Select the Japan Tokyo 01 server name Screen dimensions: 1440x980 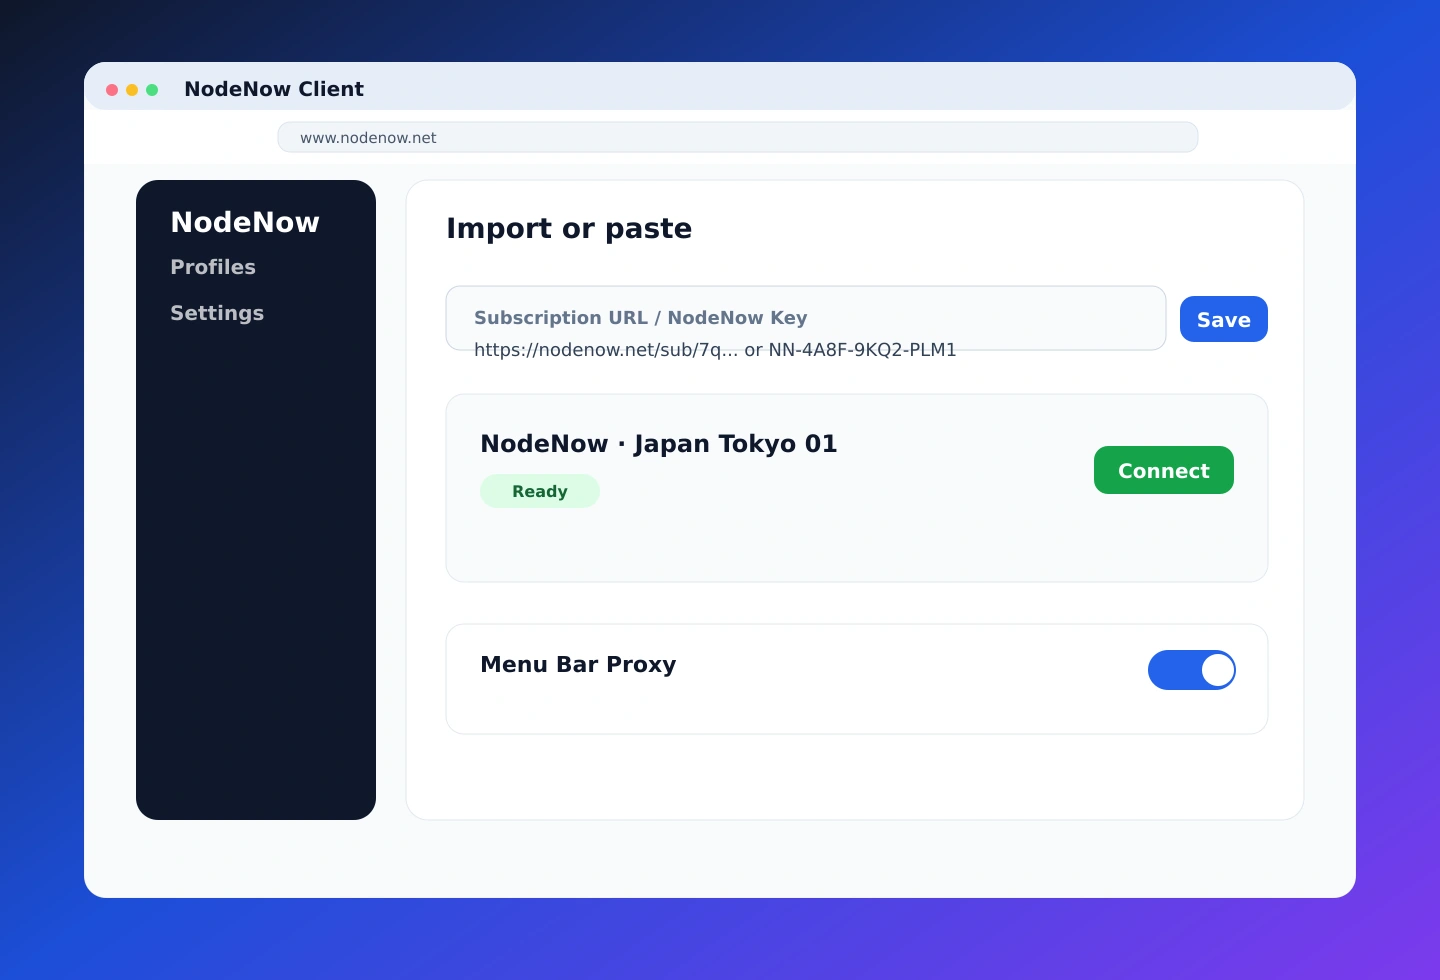pos(658,444)
